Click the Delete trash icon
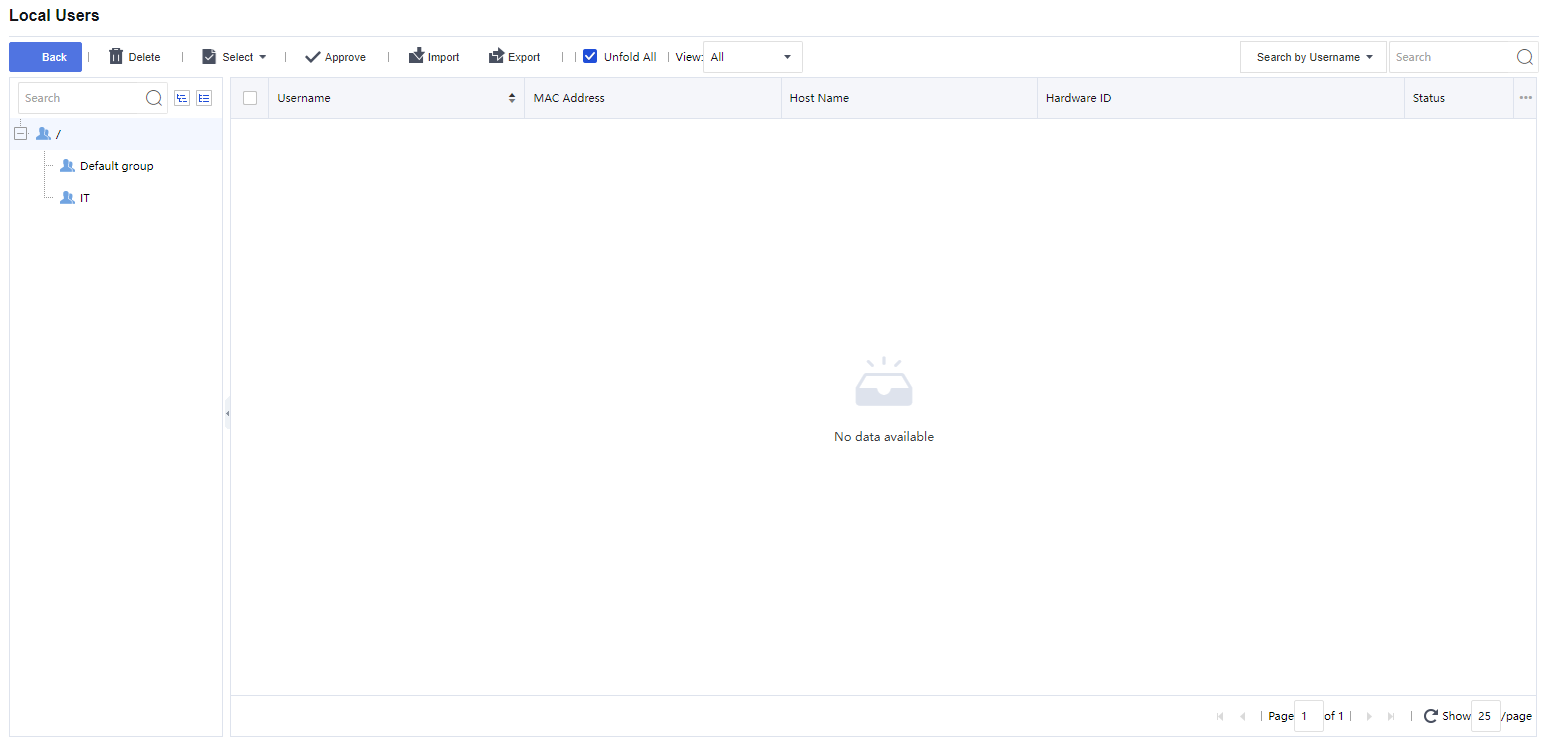Viewport: 1547px width, 738px height. [116, 57]
